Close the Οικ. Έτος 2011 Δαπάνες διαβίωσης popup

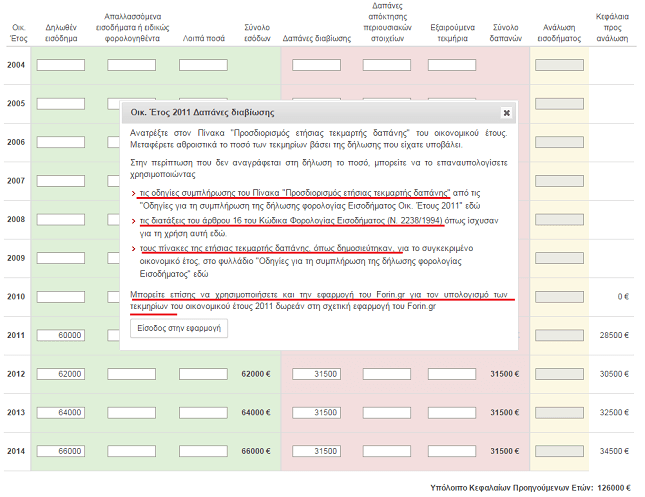[x=507, y=113]
